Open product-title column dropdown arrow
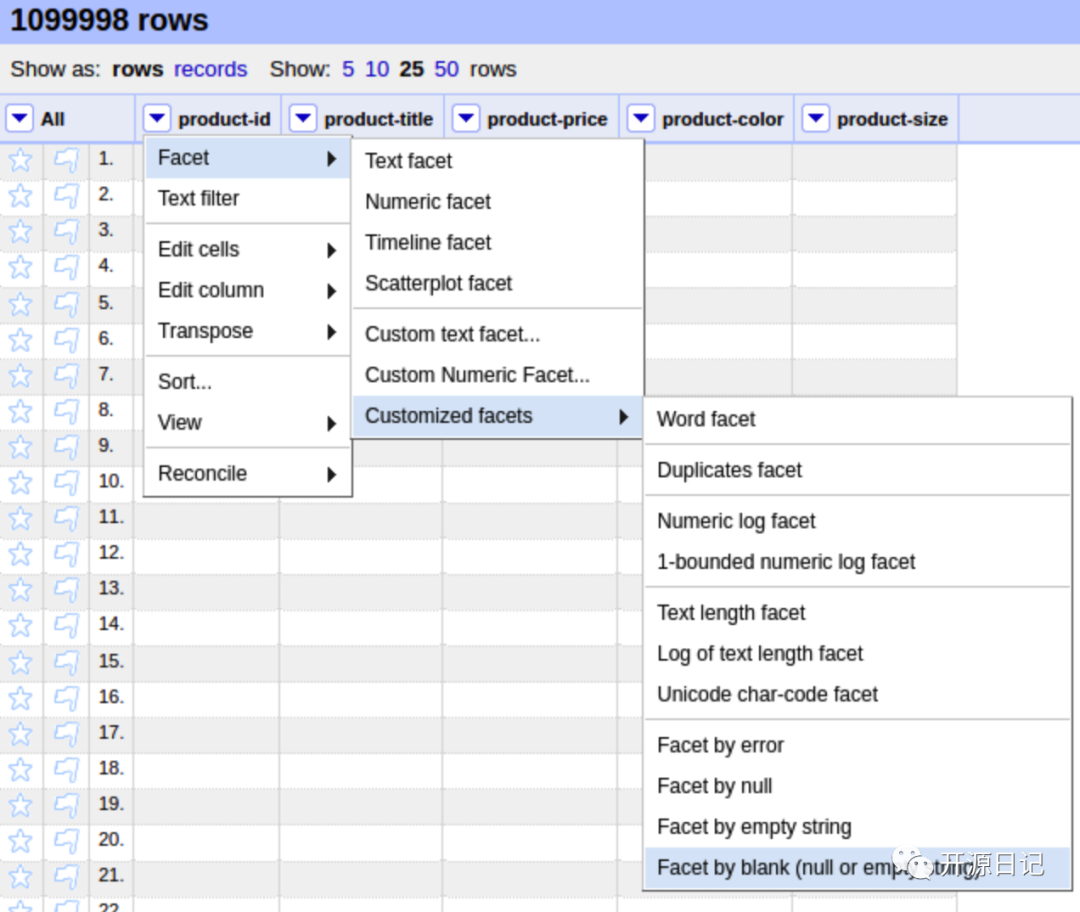The height and width of the screenshot is (912, 1080). 303,118
